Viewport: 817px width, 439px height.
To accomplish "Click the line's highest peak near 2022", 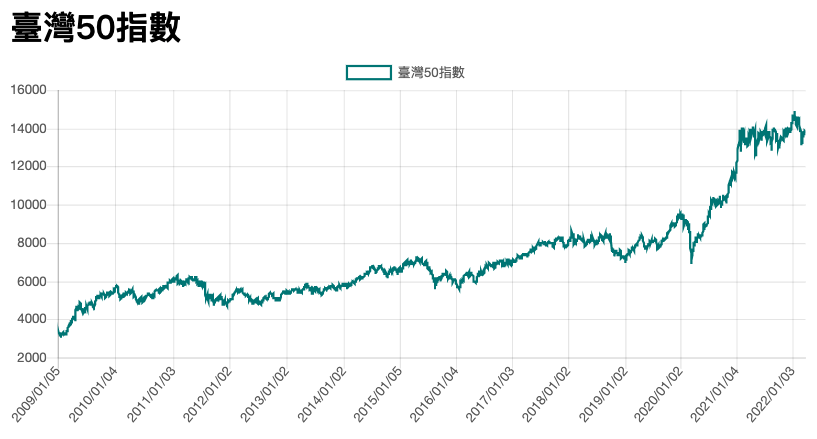I will point(794,113).
